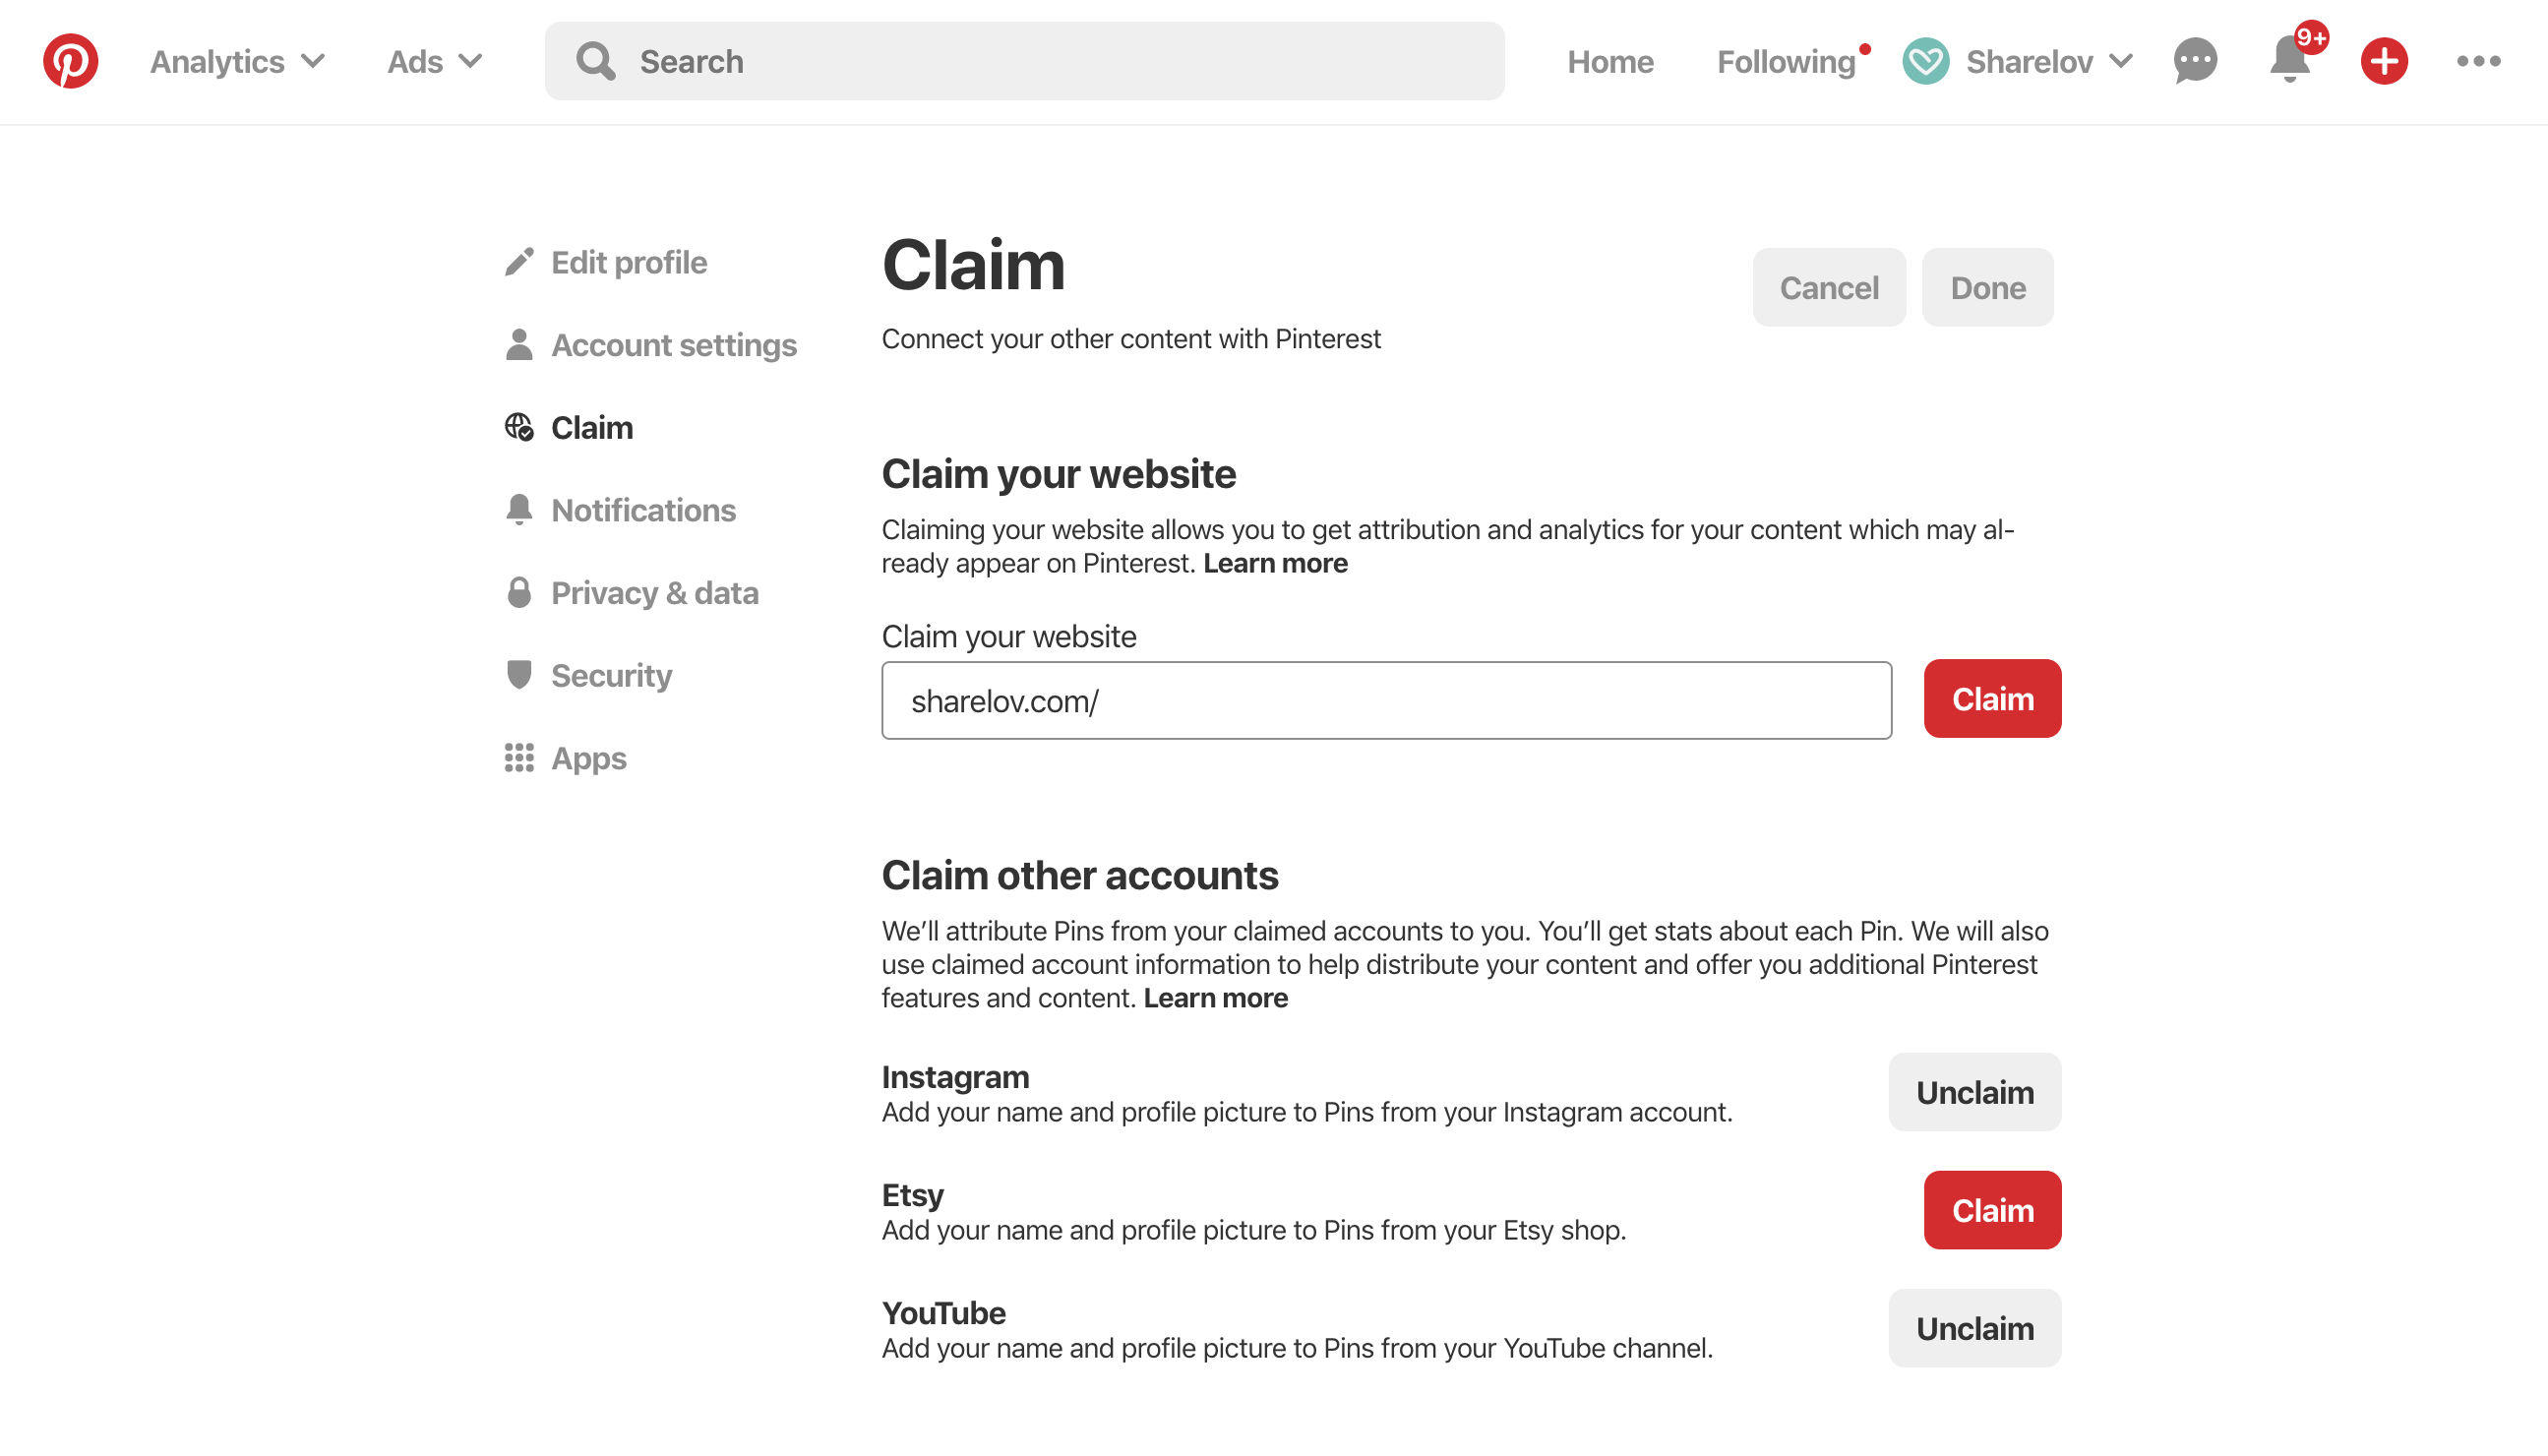Select Edit profile in the sidebar
The image size is (2548, 1456).
click(x=629, y=262)
